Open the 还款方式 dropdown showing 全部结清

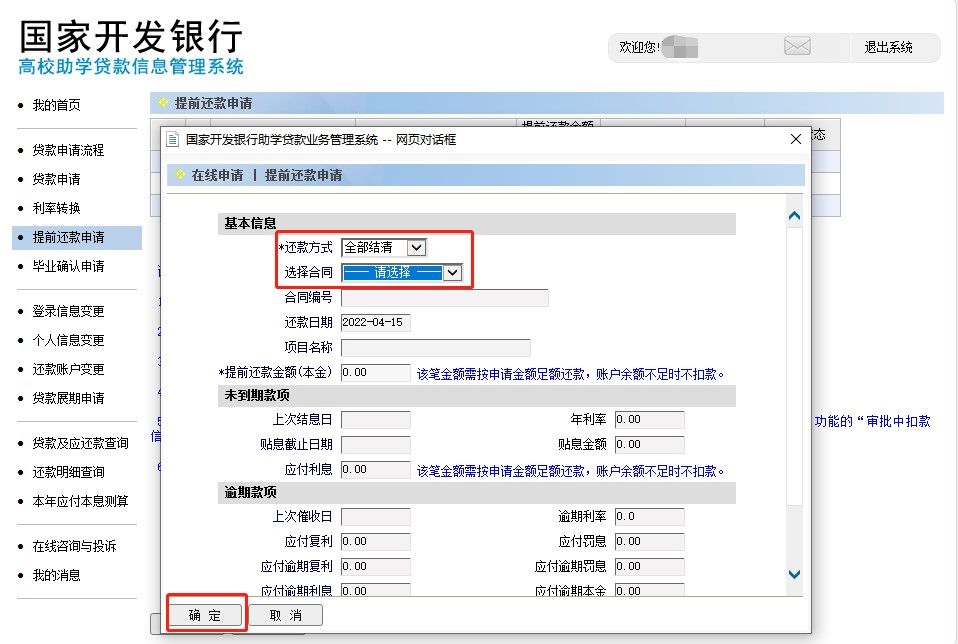pyautogui.click(x=384, y=247)
